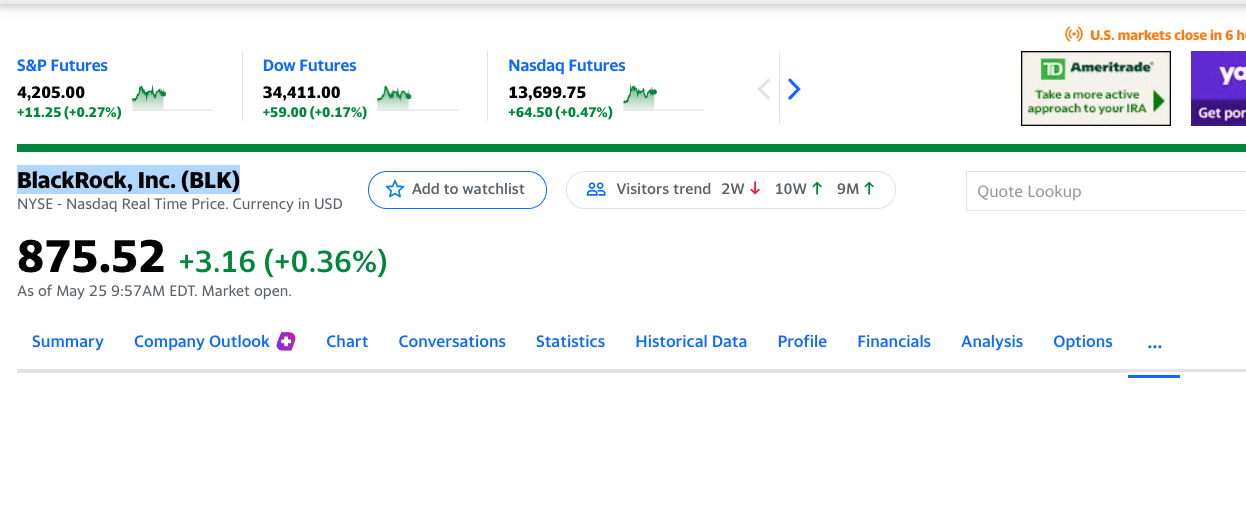Open the Nasdaq Futures link
This screenshot has width=1246, height=527.
pos(567,65)
